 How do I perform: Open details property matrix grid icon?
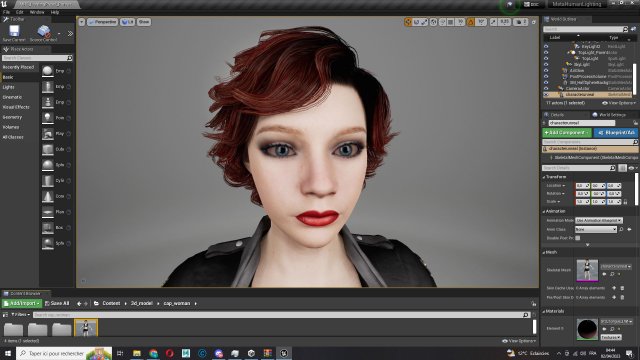pos(622,168)
